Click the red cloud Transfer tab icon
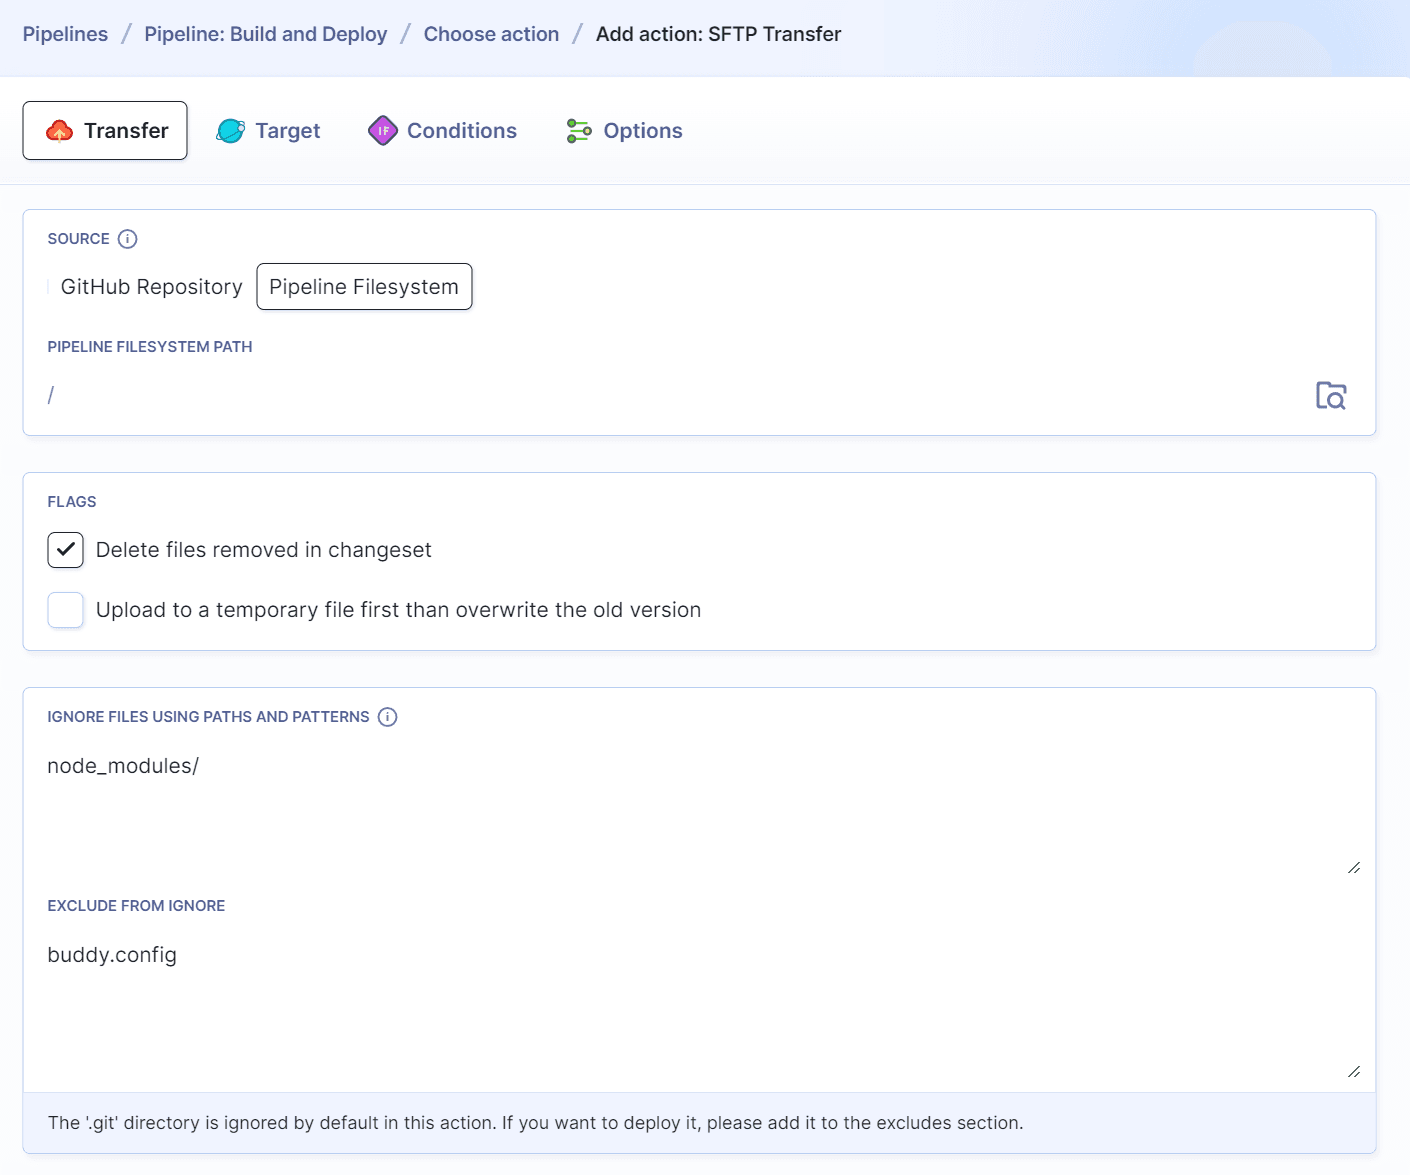Image resolution: width=1410 pixels, height=1175 pixels. click(x=60, y=131)
